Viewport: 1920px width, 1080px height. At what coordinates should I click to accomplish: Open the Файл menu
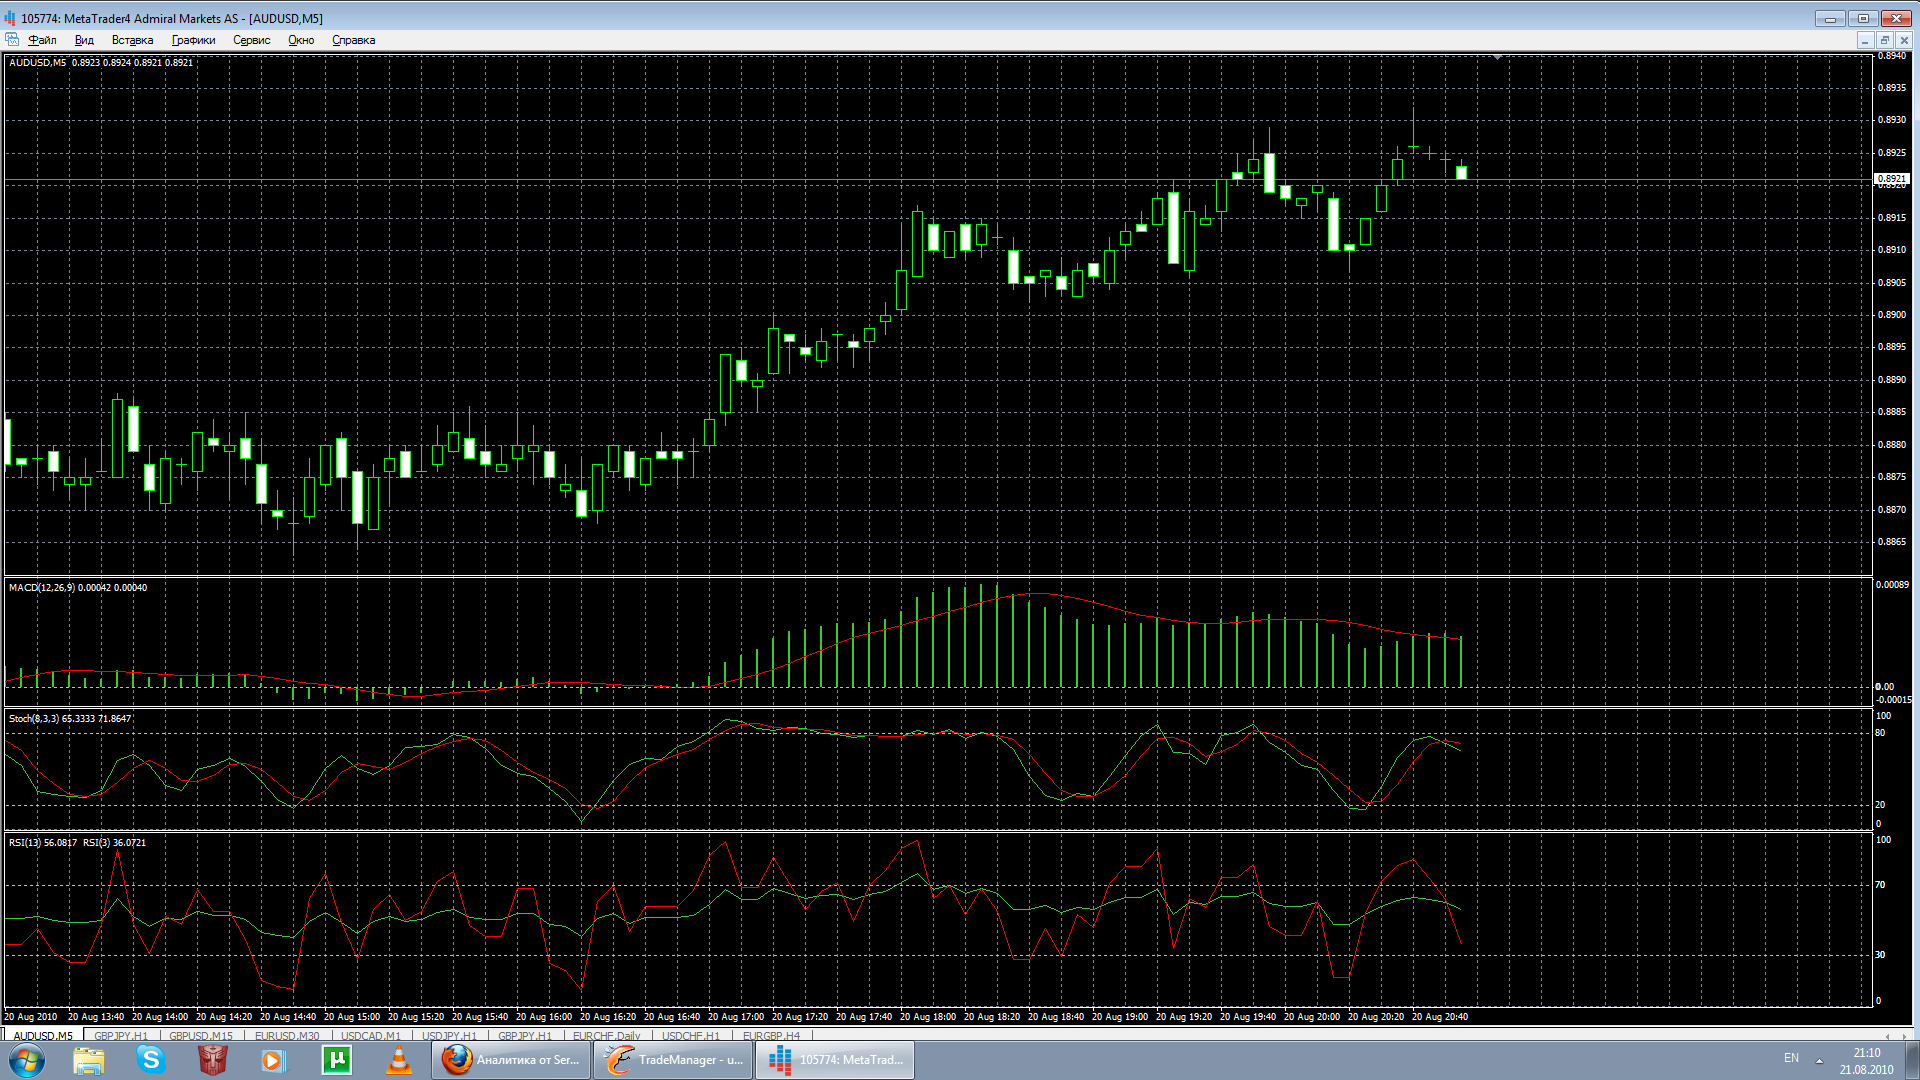pyautogui.click(x=42, y=40)
